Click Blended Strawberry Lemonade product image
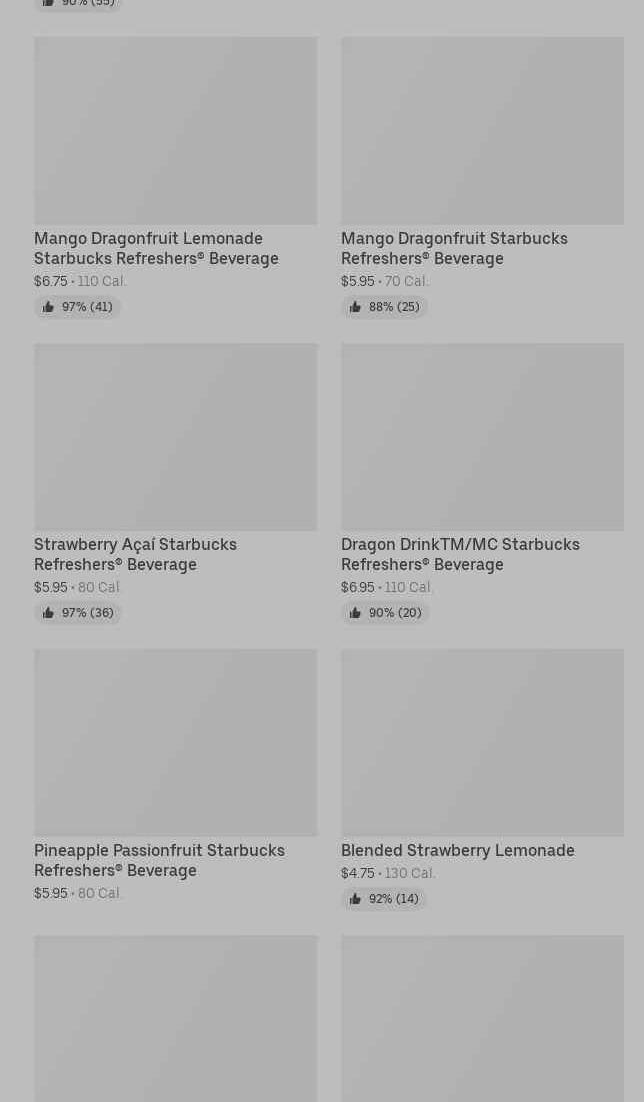The height and width of the screenshot is (1102, 644). 482,742
